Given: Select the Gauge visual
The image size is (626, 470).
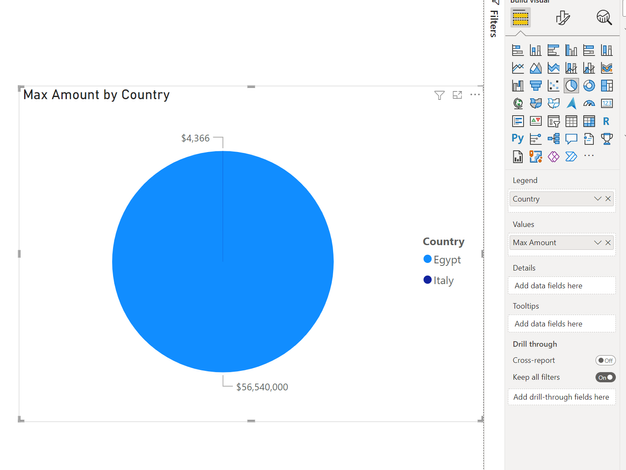Looking at the screenshot, I should [589, 103].
